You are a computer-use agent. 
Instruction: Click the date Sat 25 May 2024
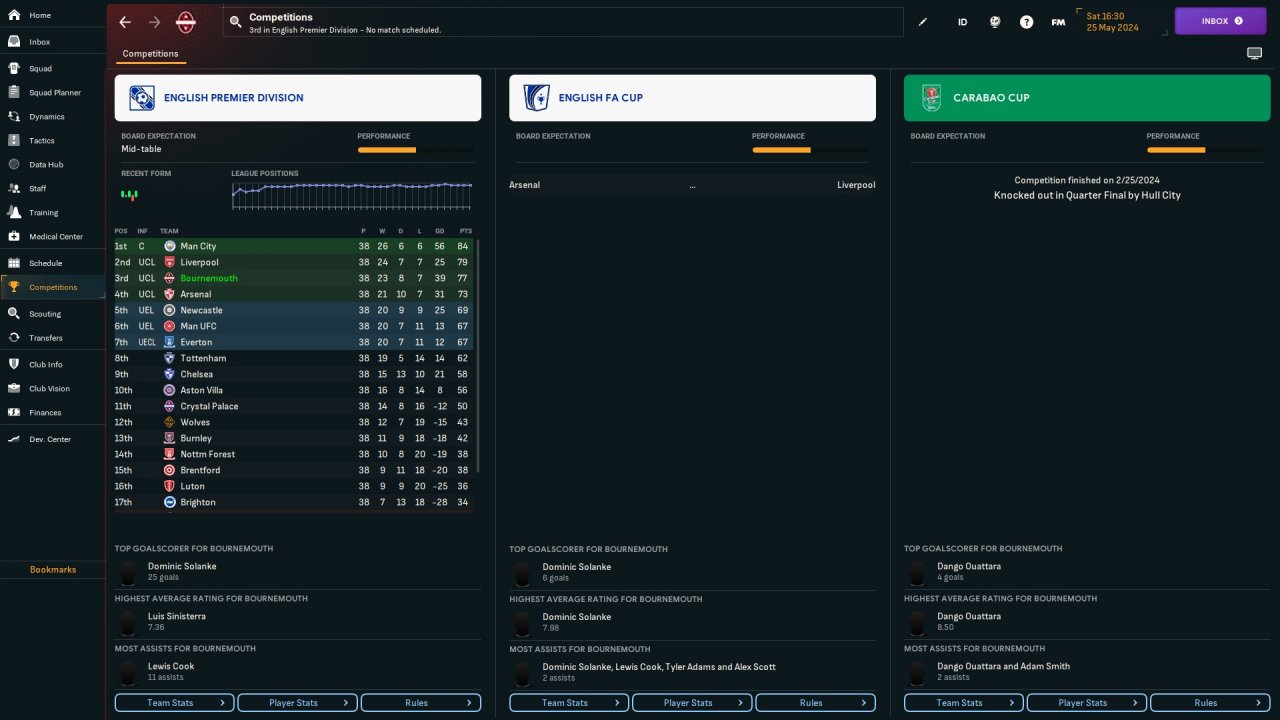(1113, 21)
